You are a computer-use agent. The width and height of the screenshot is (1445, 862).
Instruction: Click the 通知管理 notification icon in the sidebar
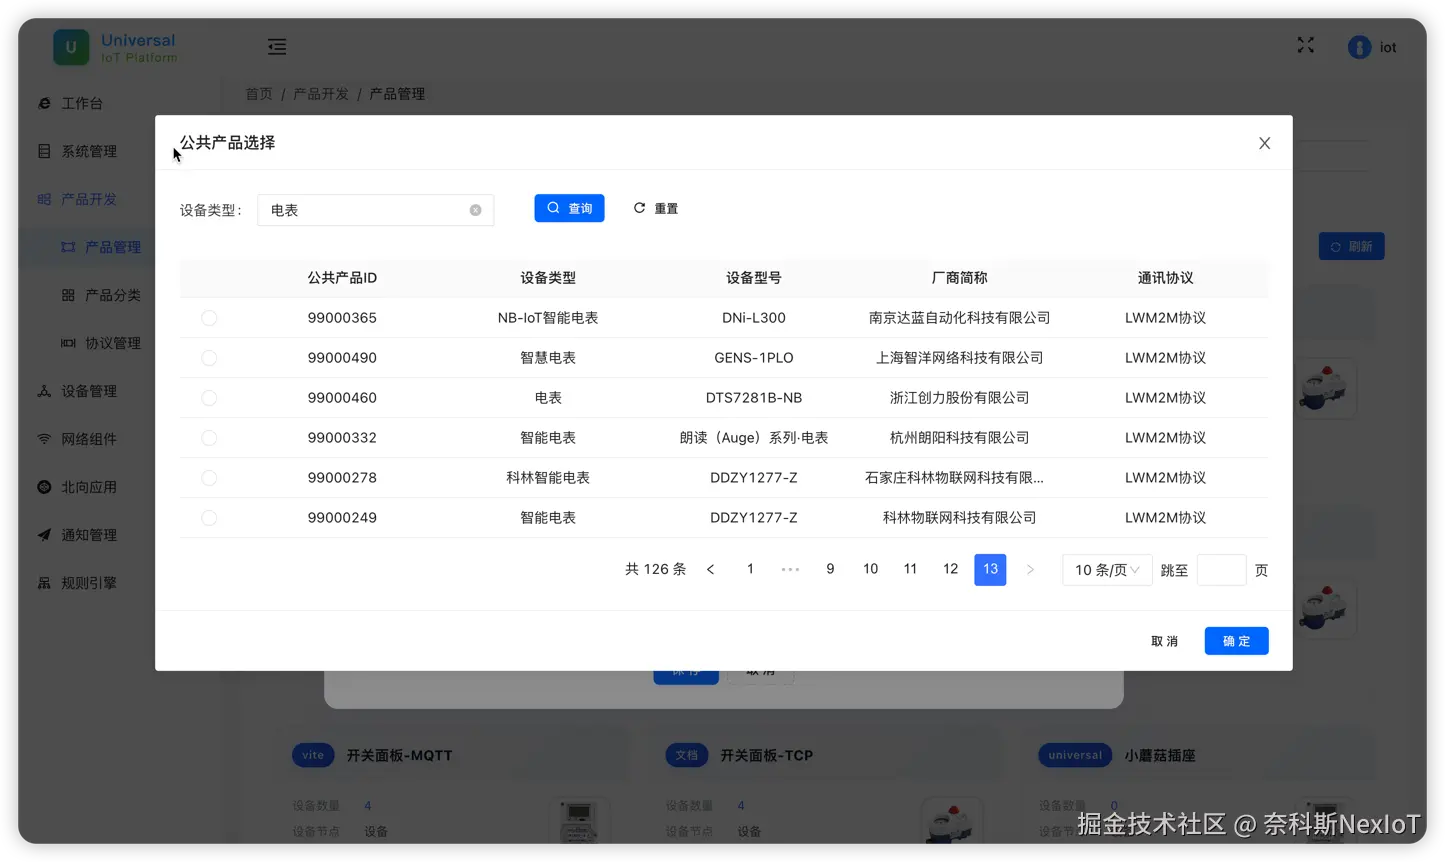(43, 534)
